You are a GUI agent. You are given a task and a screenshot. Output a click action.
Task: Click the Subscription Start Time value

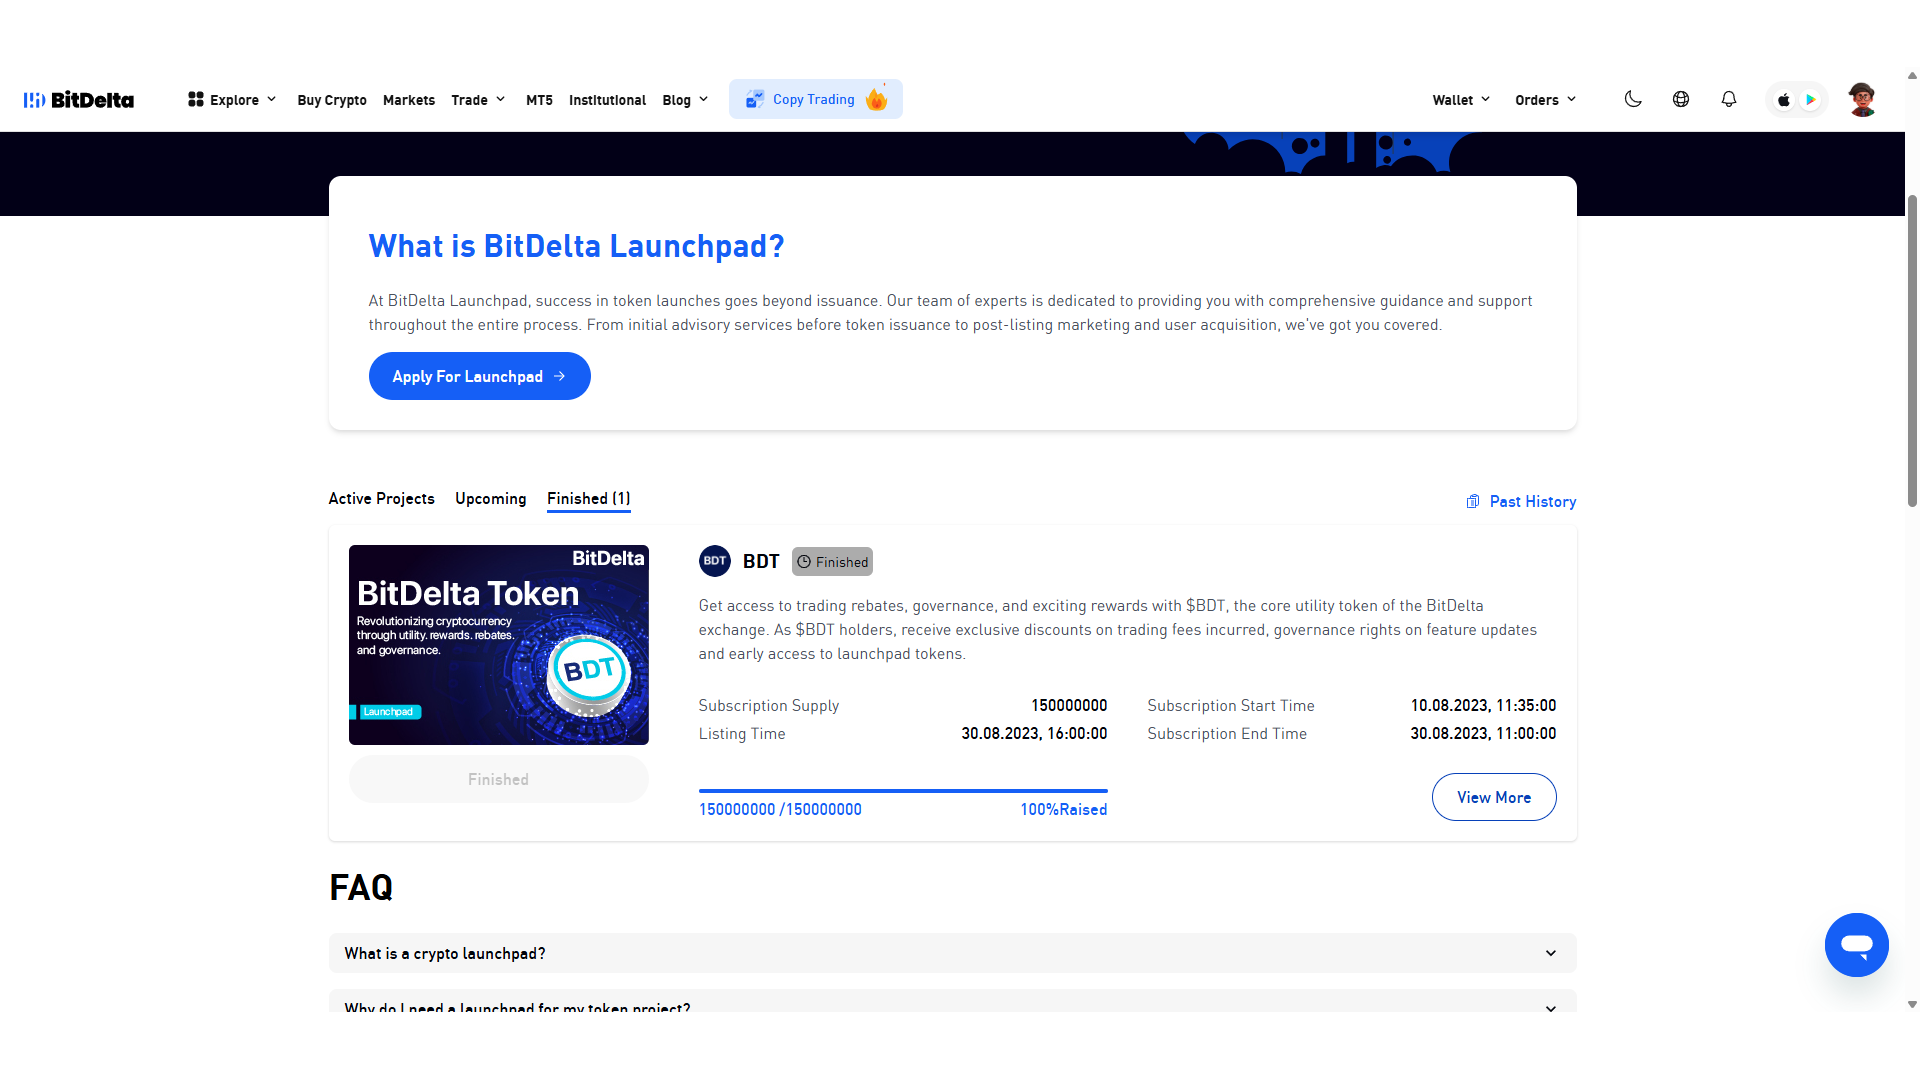pyautogui.click(x=1483, y=705)
